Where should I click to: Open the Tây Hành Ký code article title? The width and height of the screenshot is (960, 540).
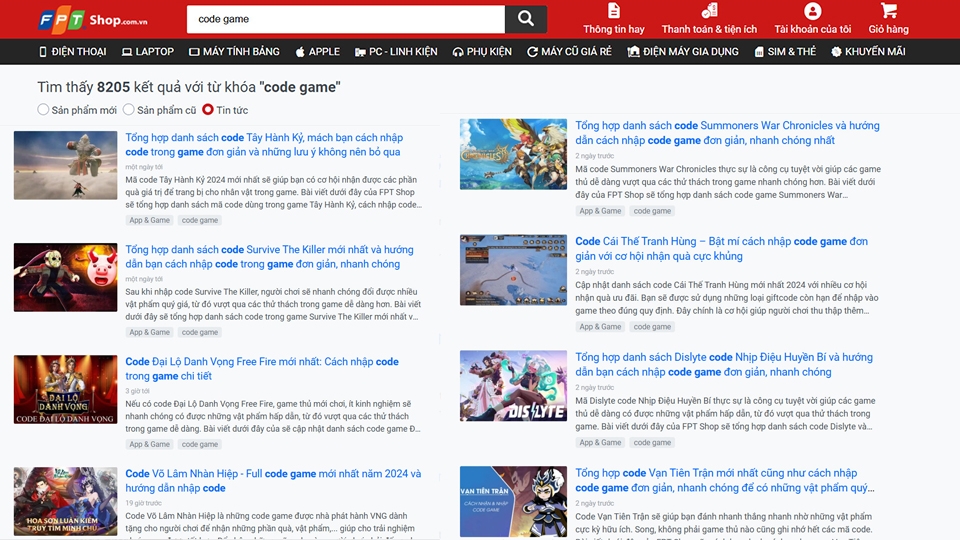coord(264,144)
